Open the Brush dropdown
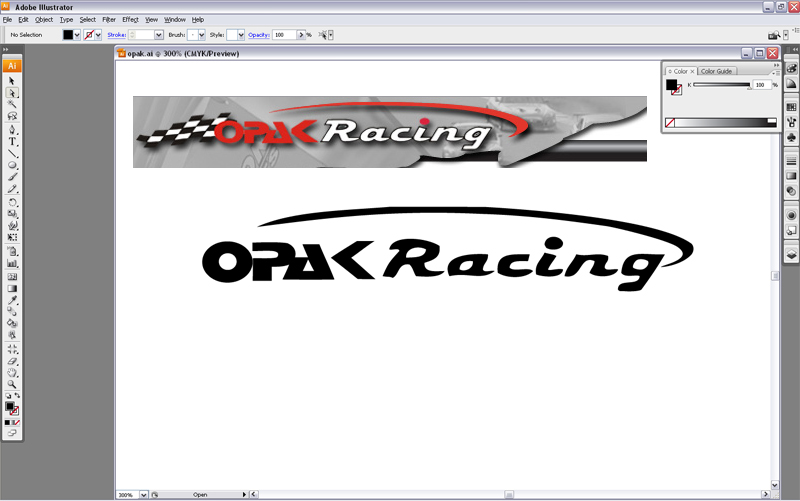The image size is (800, 501). point(202,35)
